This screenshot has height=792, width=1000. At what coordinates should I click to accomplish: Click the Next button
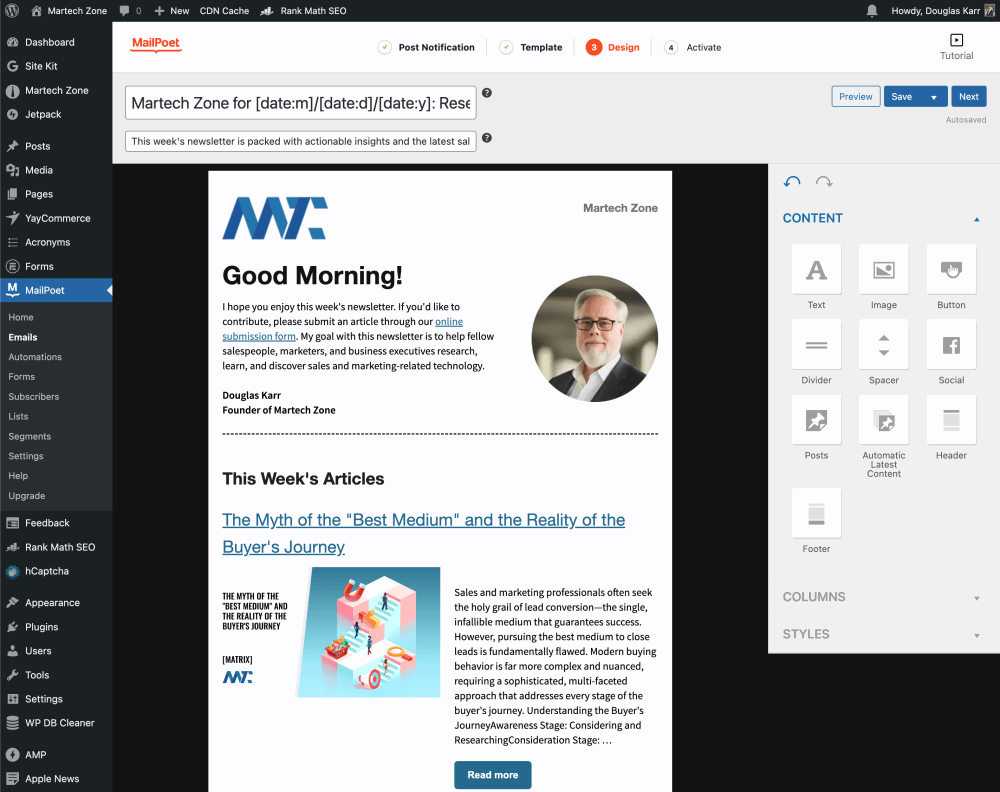968,97
